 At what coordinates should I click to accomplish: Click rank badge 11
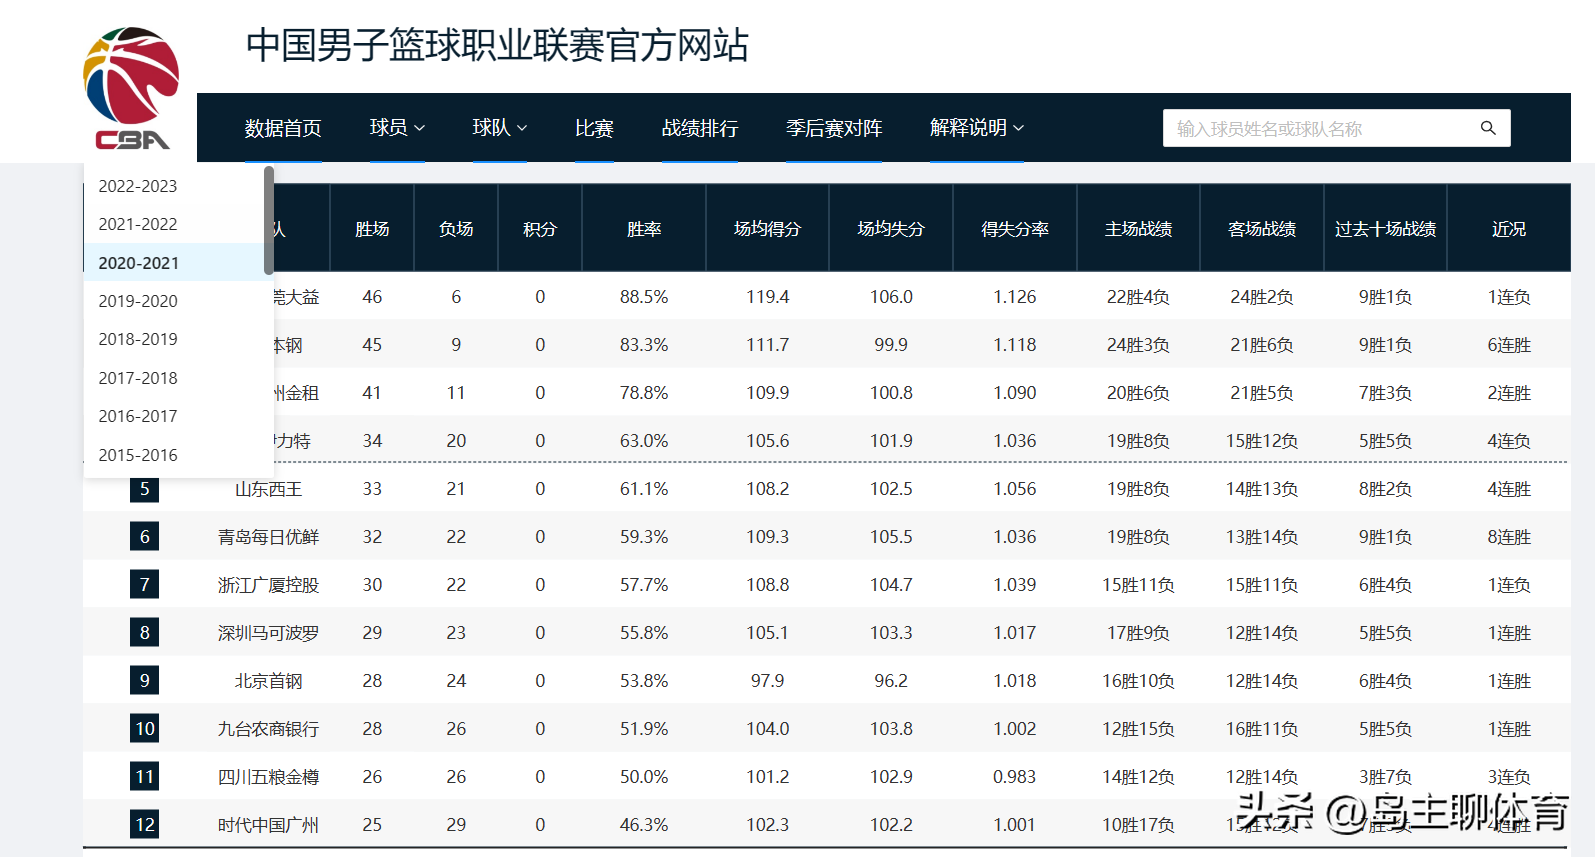(x=145, y=777)
